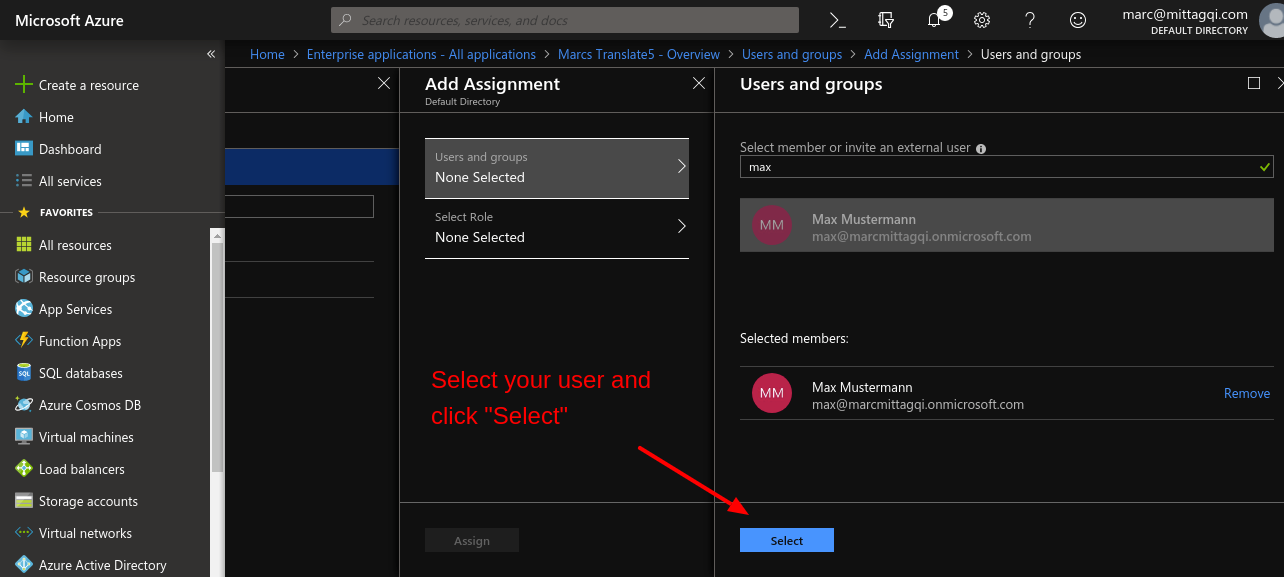Click the Resource groups cube icon
Screen dimensions: 1284x577
coord(24,277)
